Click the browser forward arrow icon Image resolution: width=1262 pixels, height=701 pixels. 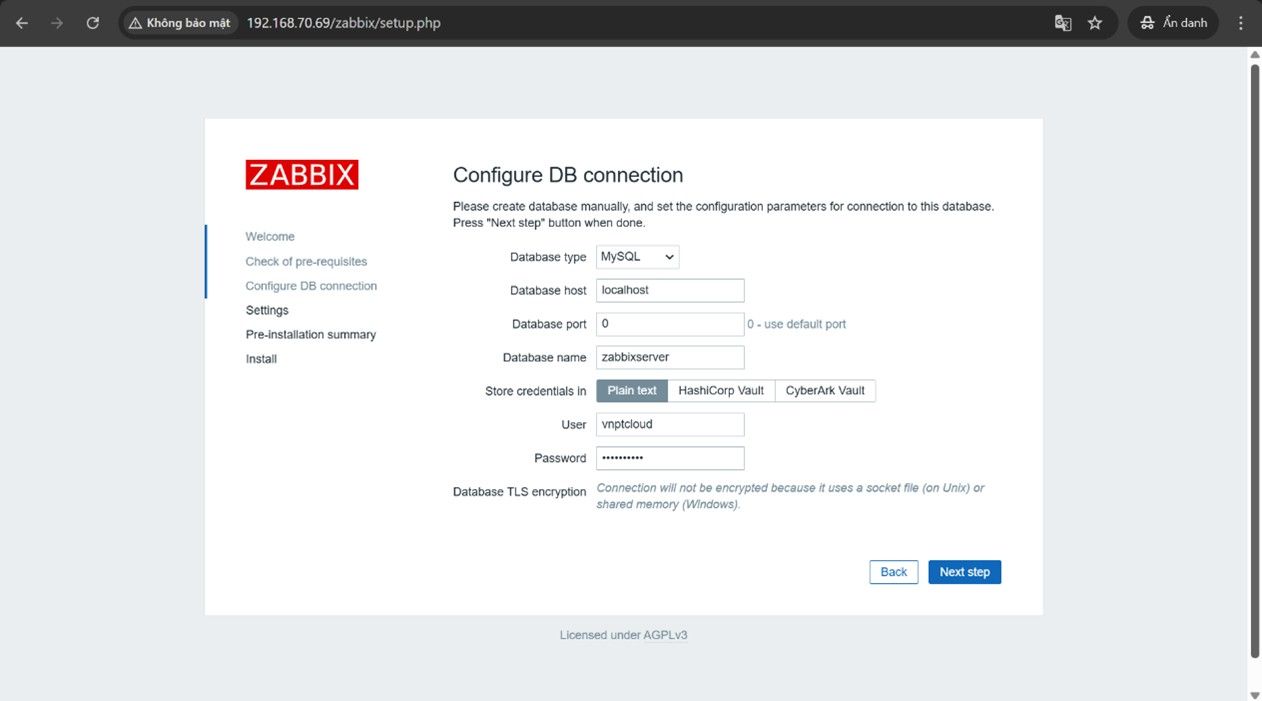[57, 23]
